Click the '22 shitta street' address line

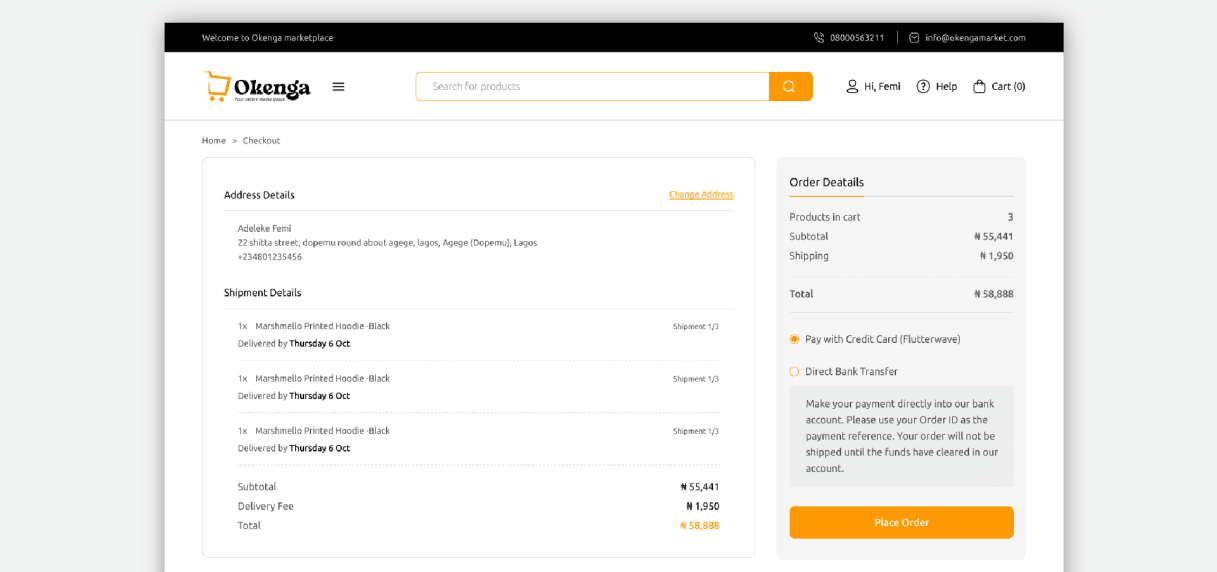point(387,243)
